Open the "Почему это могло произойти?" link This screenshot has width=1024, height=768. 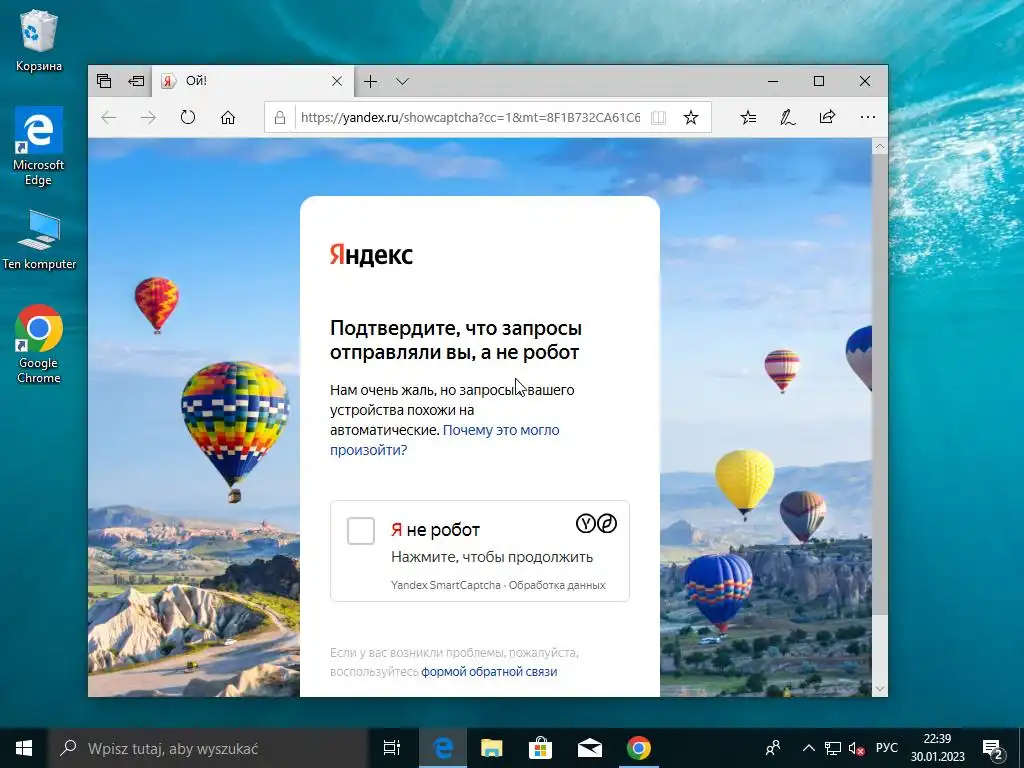pos(444,440)
